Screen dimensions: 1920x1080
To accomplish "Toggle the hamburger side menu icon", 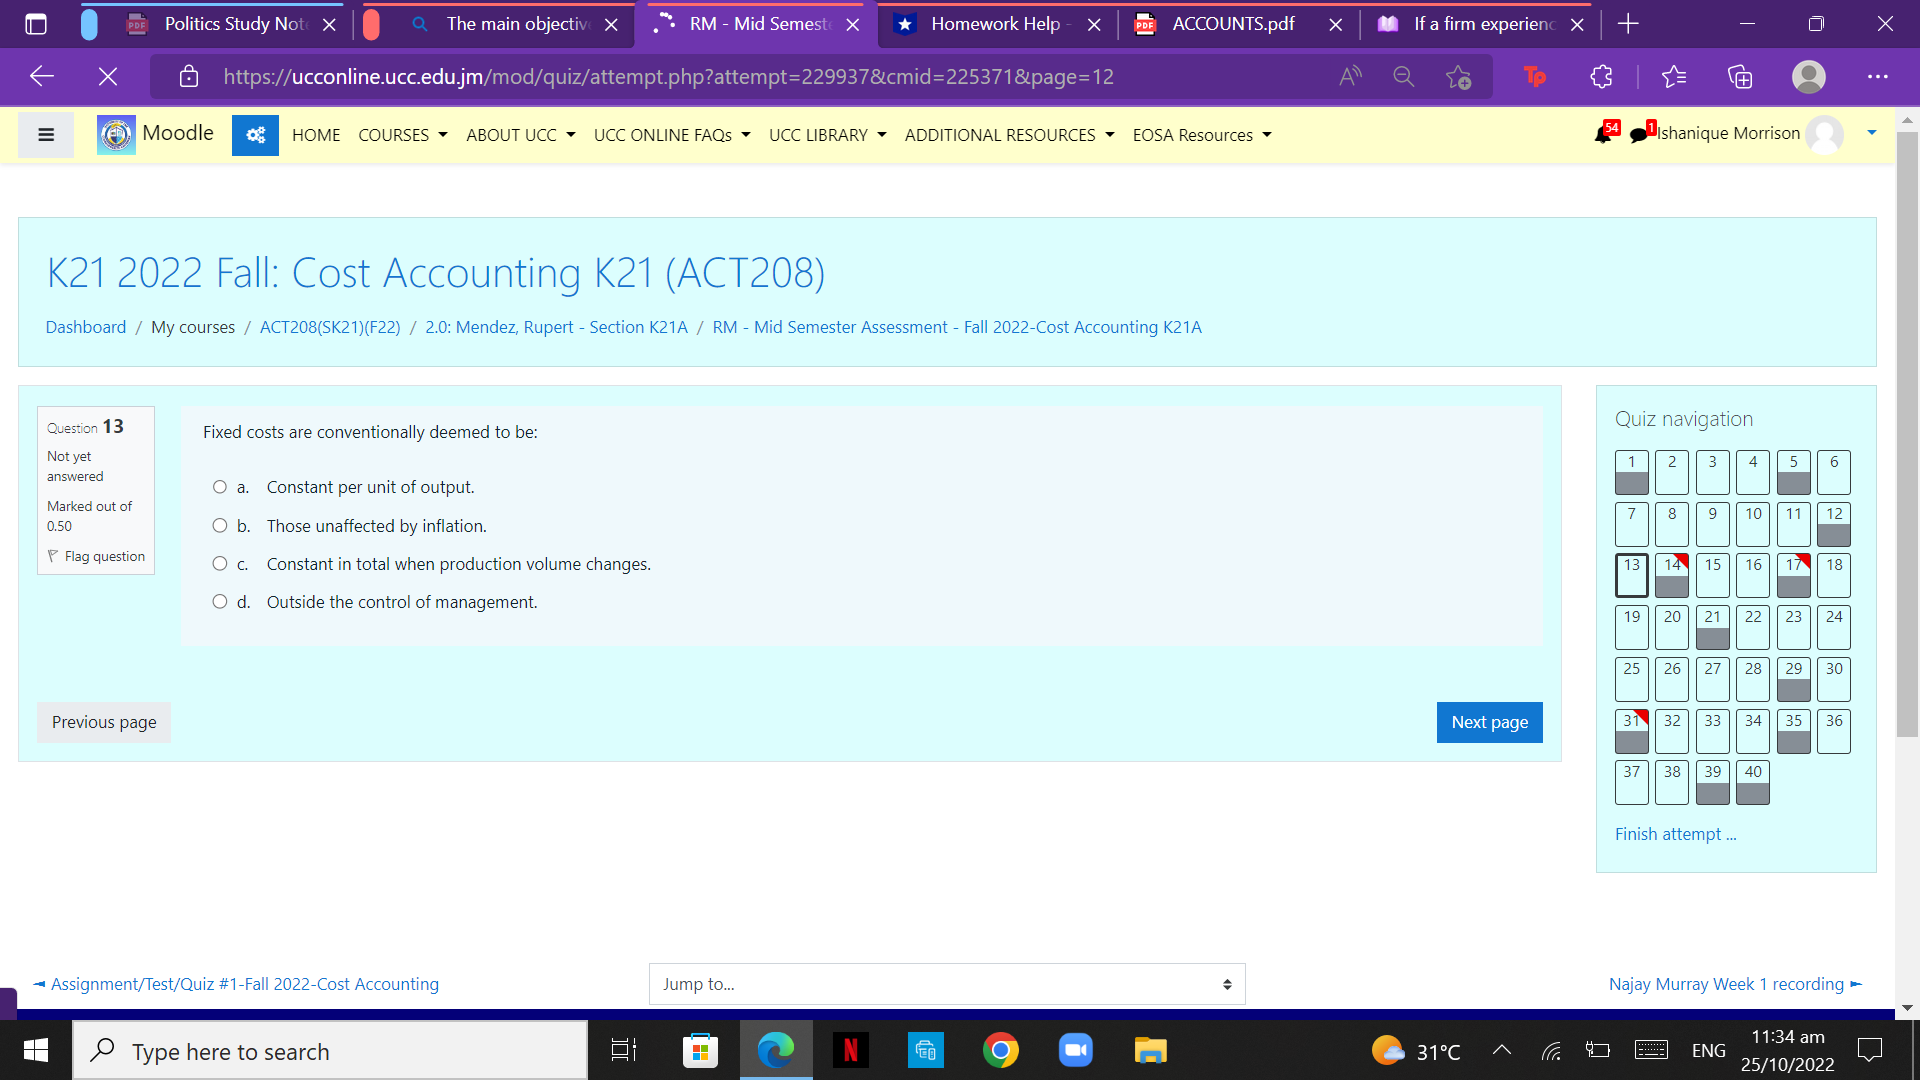I will [x=46, y=135].
